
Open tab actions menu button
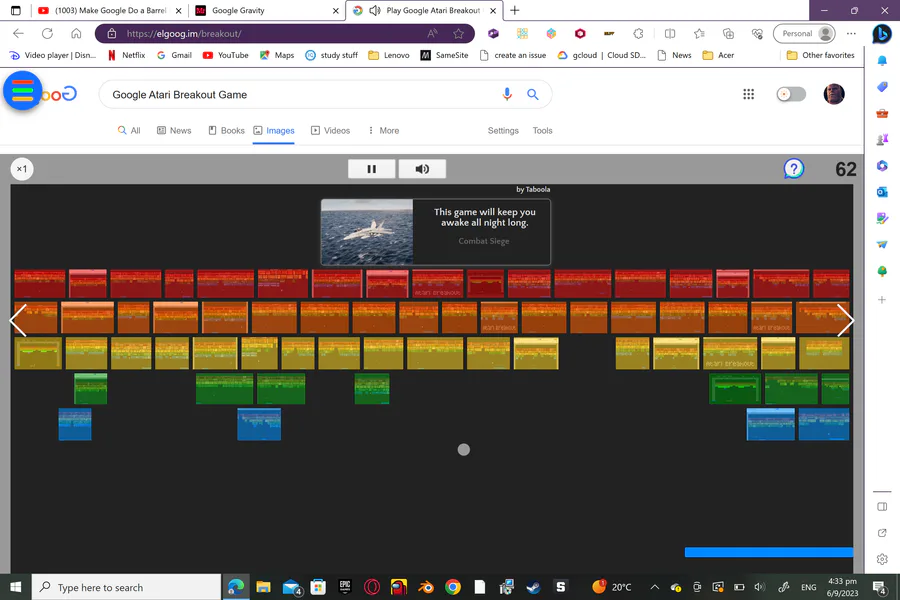point(15,10)
